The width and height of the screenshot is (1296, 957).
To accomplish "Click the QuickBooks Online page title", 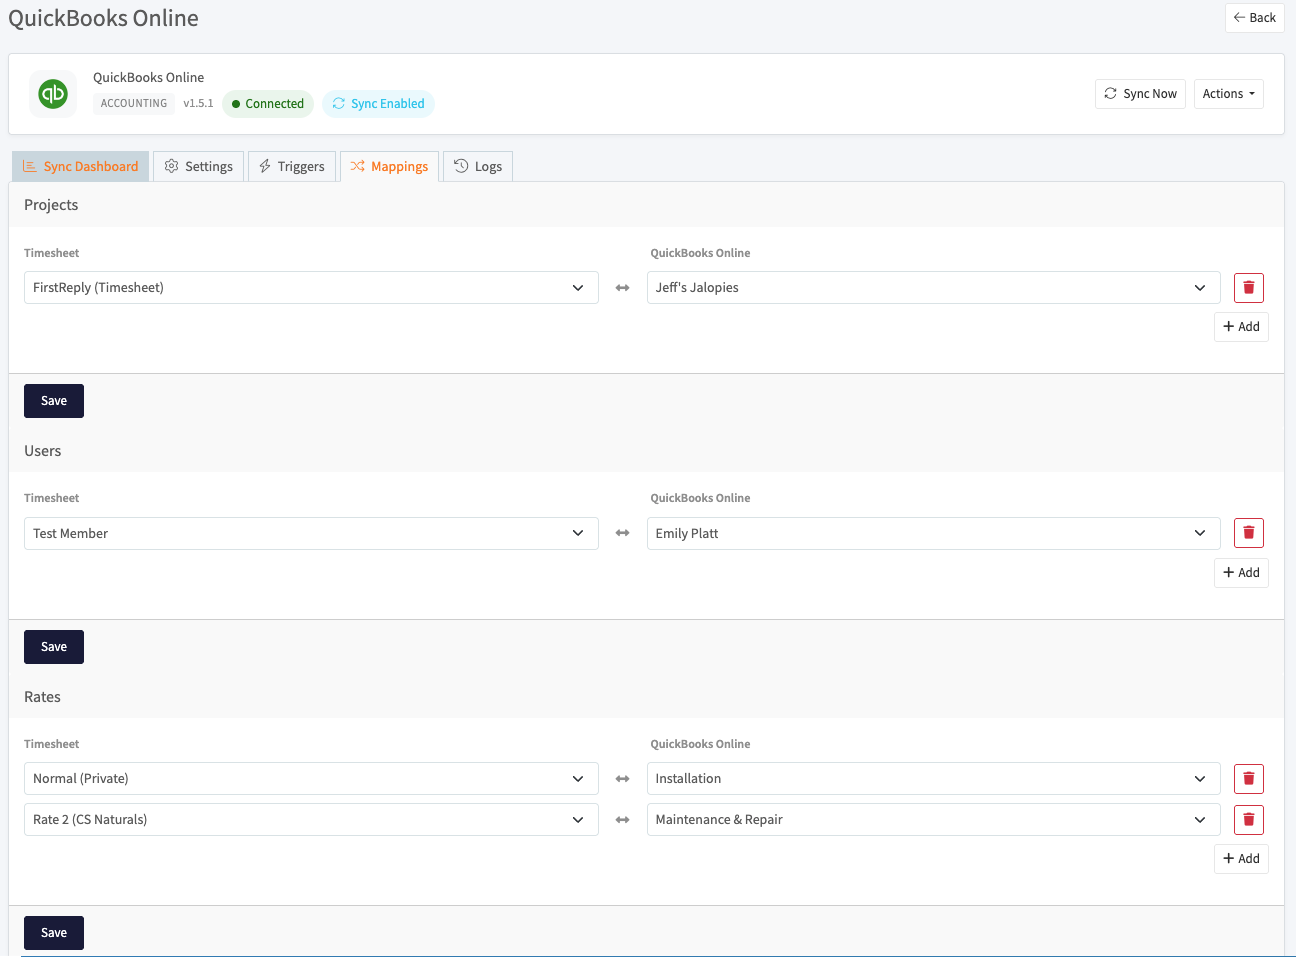I will [x=104, y=18].
